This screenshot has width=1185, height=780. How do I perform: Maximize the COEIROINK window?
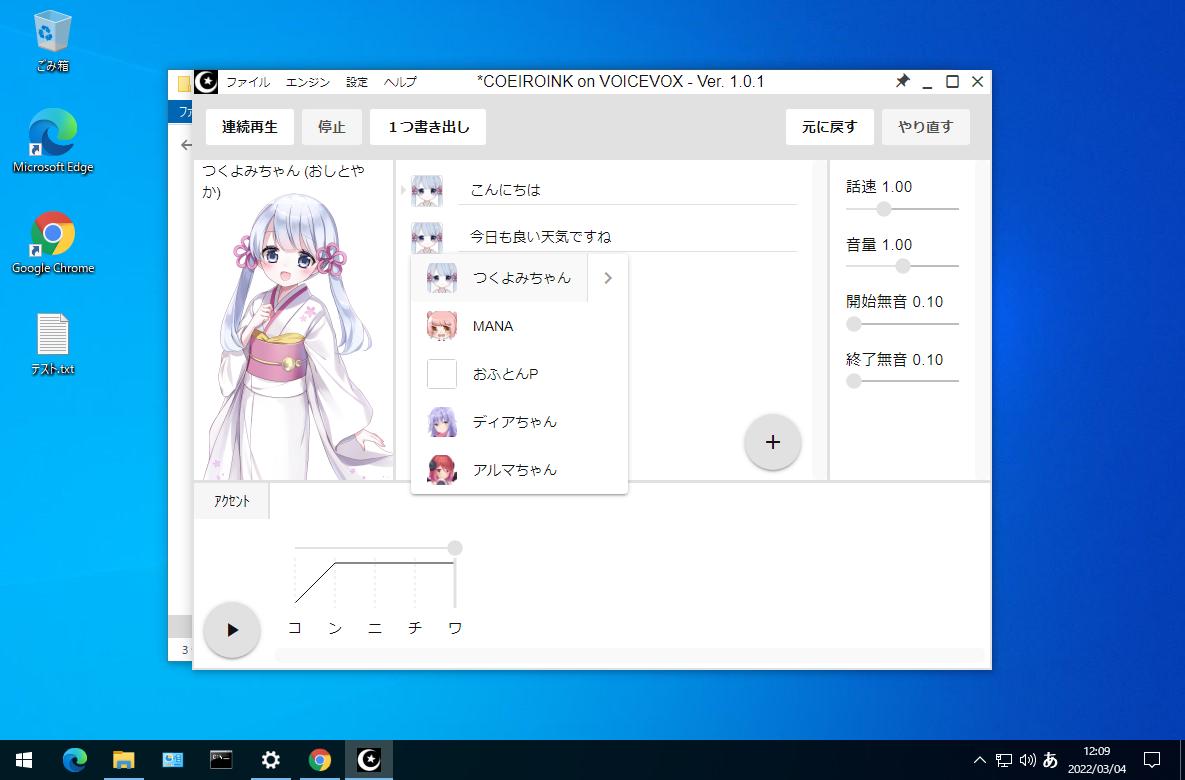pyautogui.click(x=952, y=82)
